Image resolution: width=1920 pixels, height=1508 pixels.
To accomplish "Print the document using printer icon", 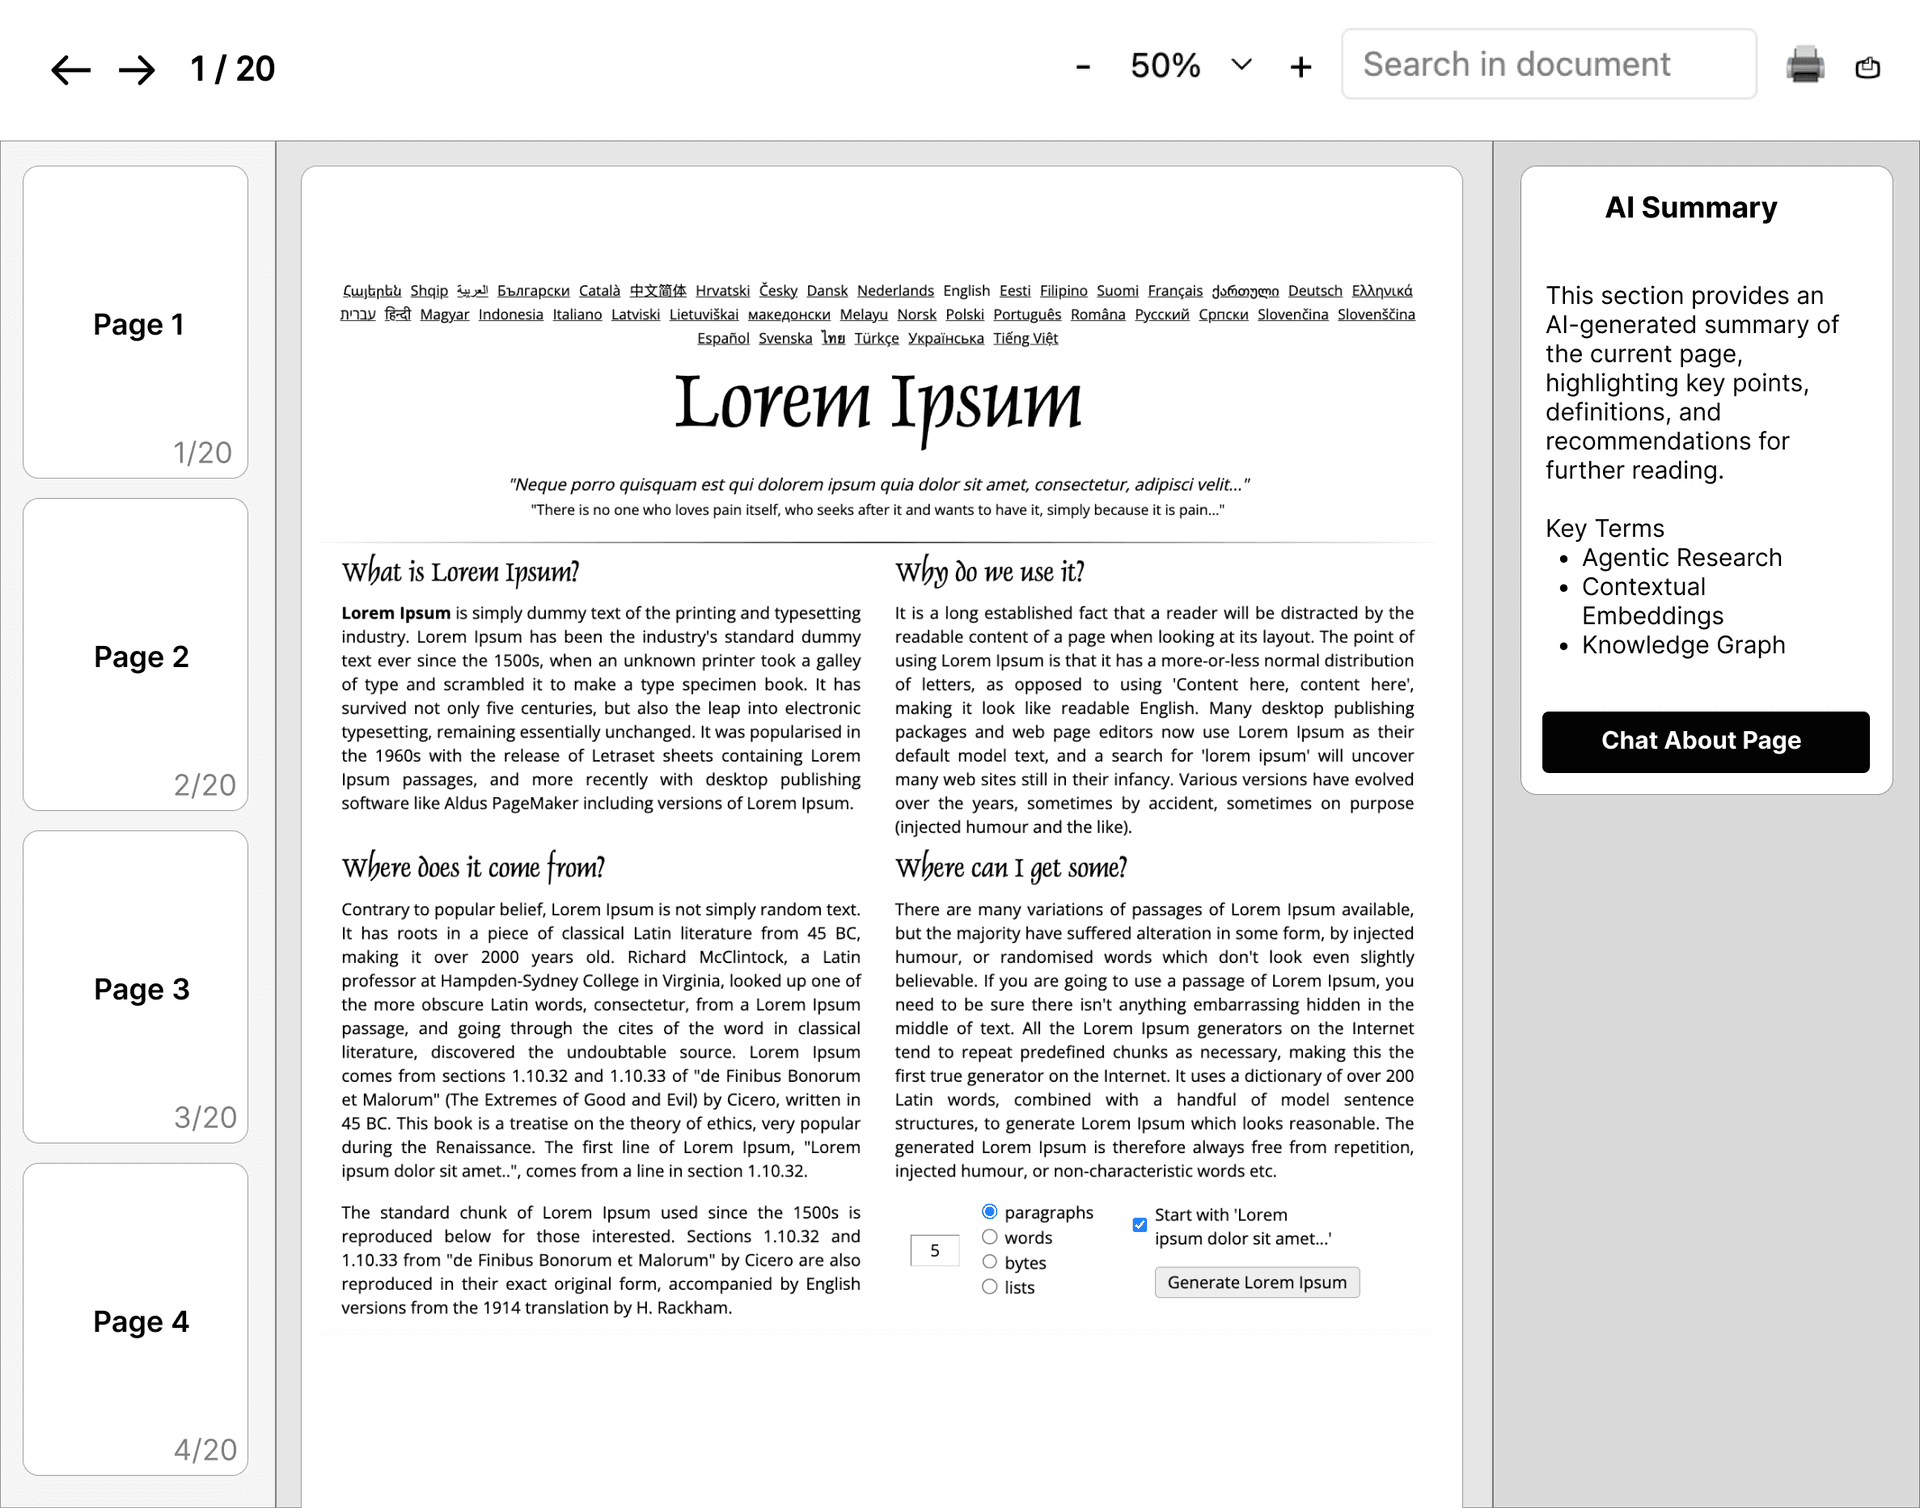I will click(1805, 65).
